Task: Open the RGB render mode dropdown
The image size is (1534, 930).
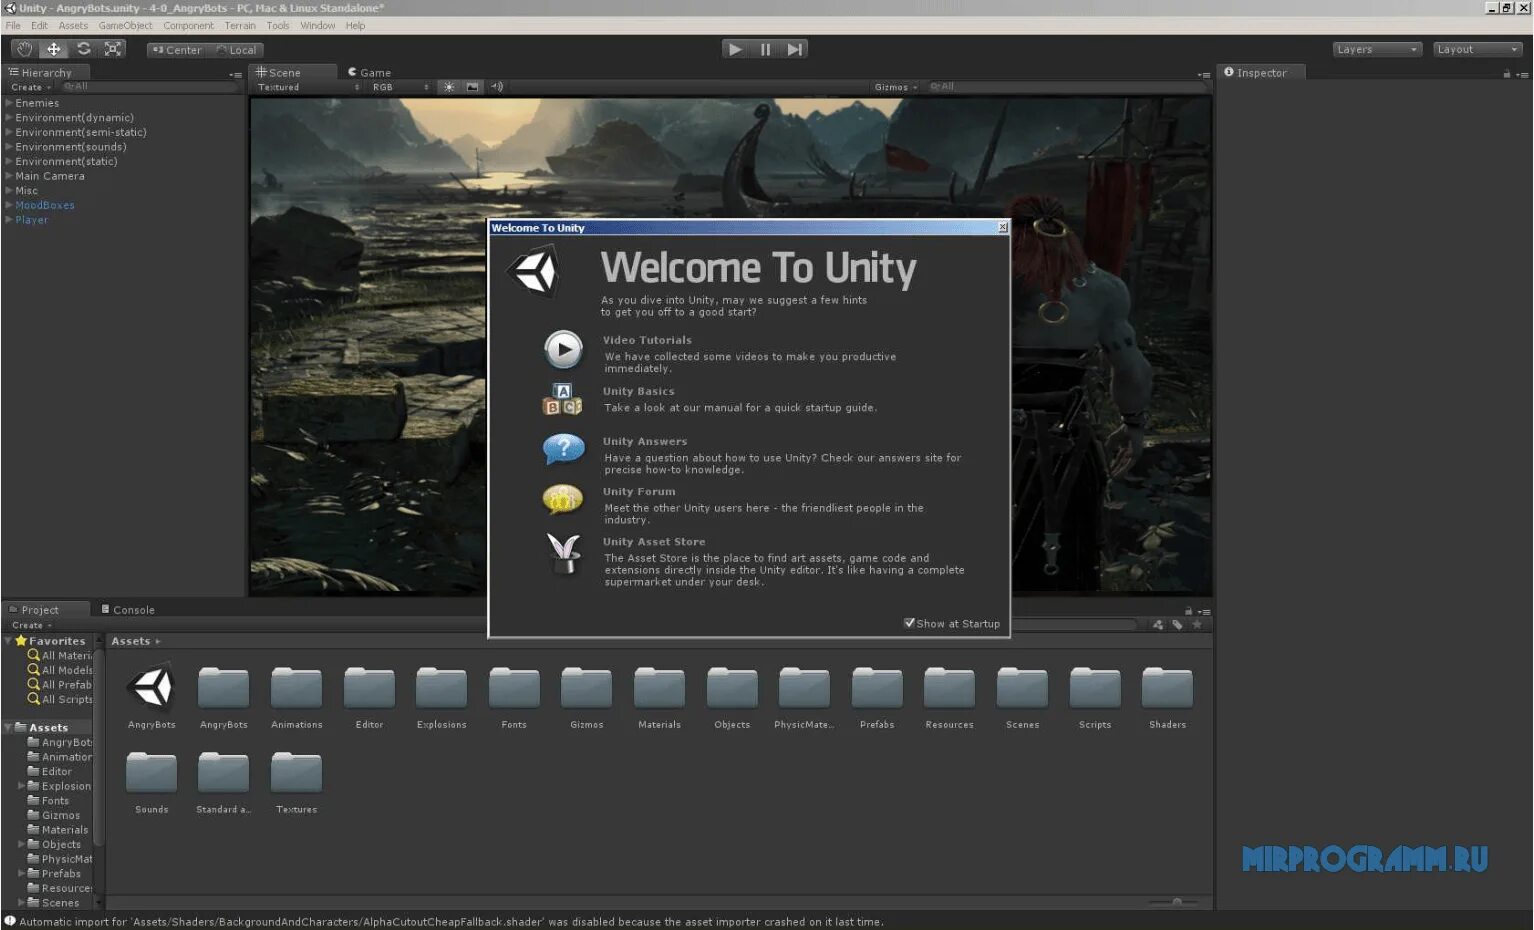Action: [x=400, y=87]
